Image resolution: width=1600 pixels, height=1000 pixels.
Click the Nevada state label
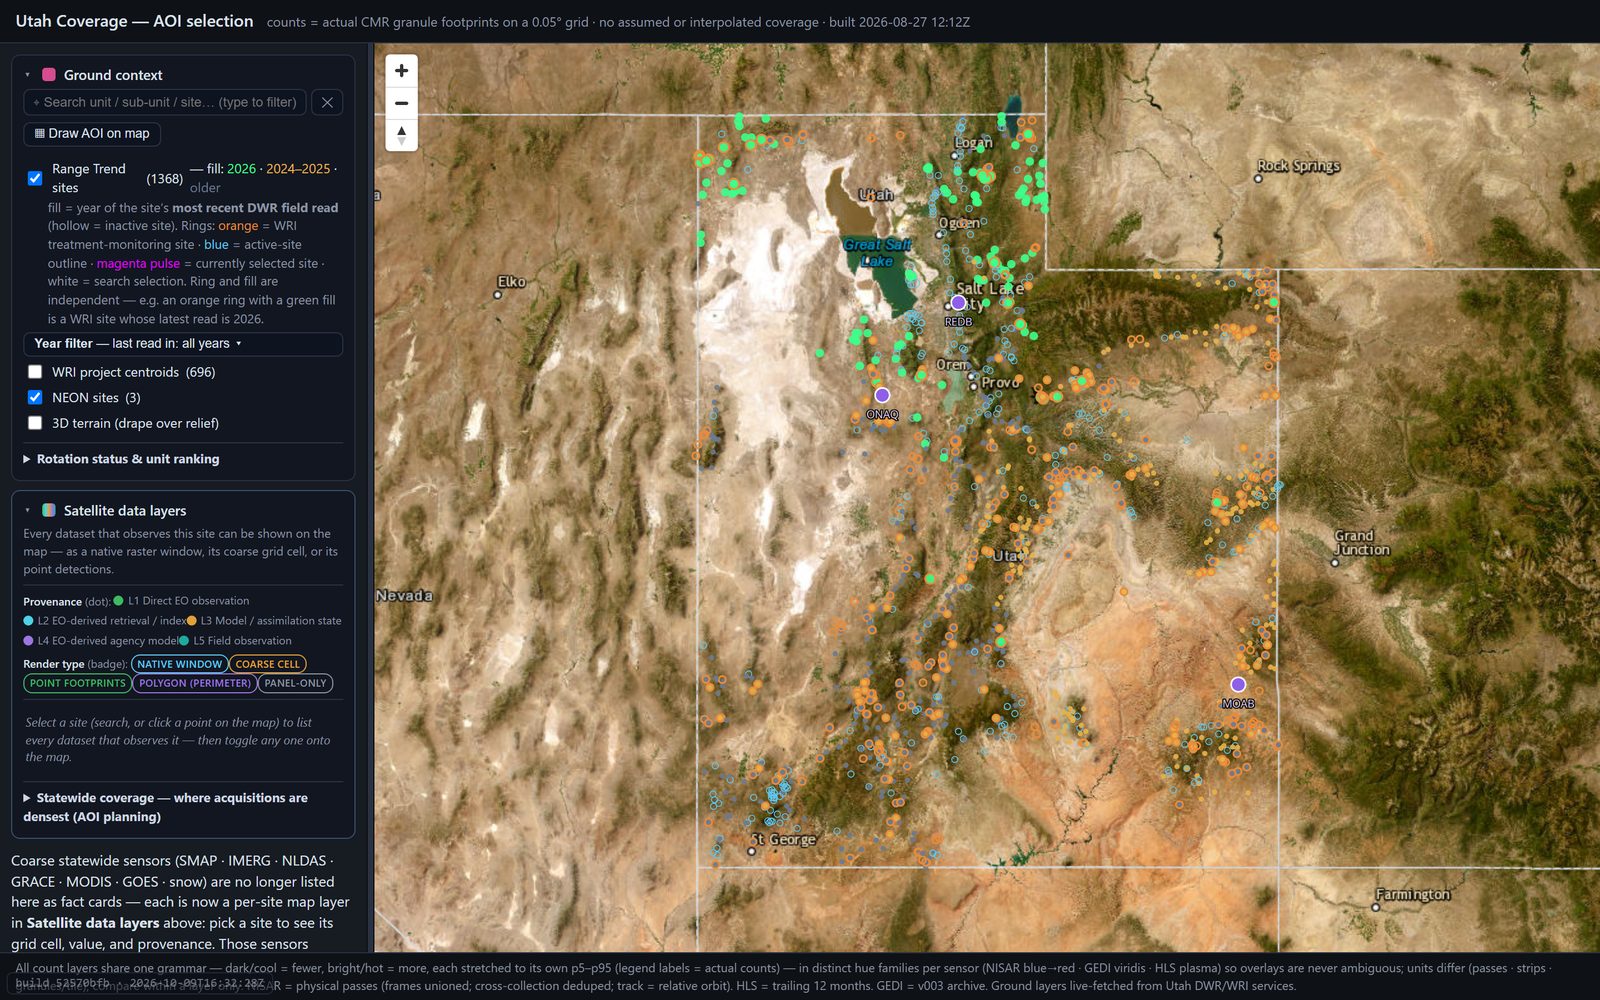(x=404, y=595)
